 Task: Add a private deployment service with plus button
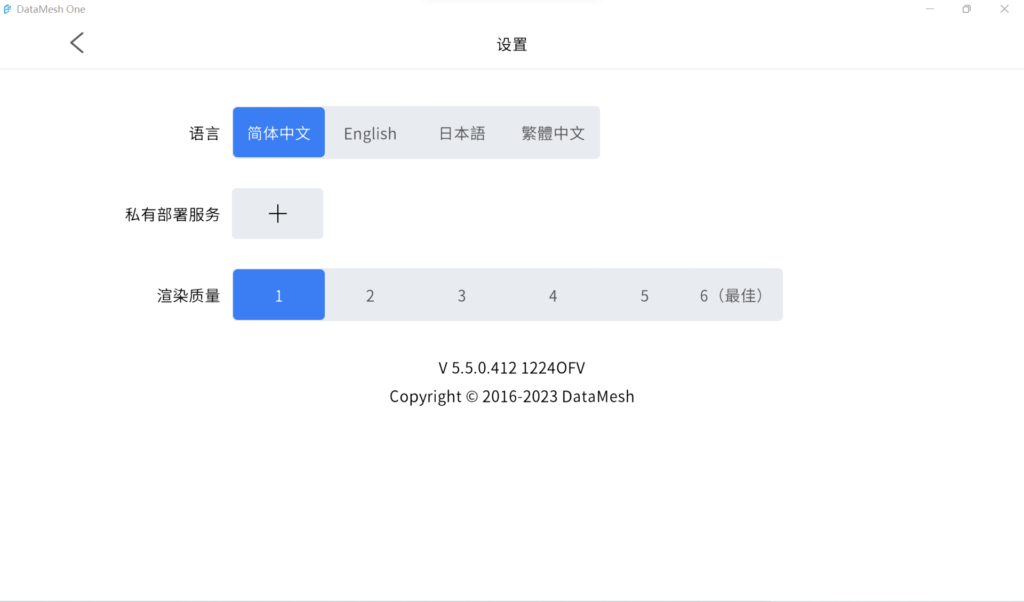(x=278, y=214)
